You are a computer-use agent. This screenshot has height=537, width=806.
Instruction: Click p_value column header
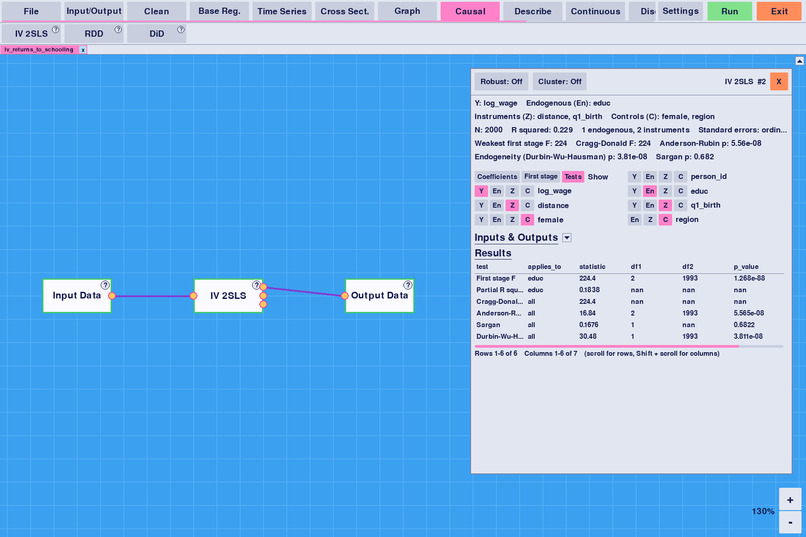(746, 267)
